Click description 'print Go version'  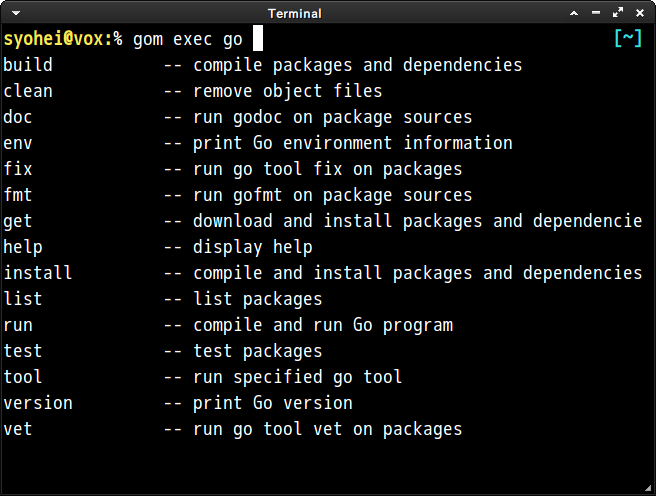[x=273, y=403]
